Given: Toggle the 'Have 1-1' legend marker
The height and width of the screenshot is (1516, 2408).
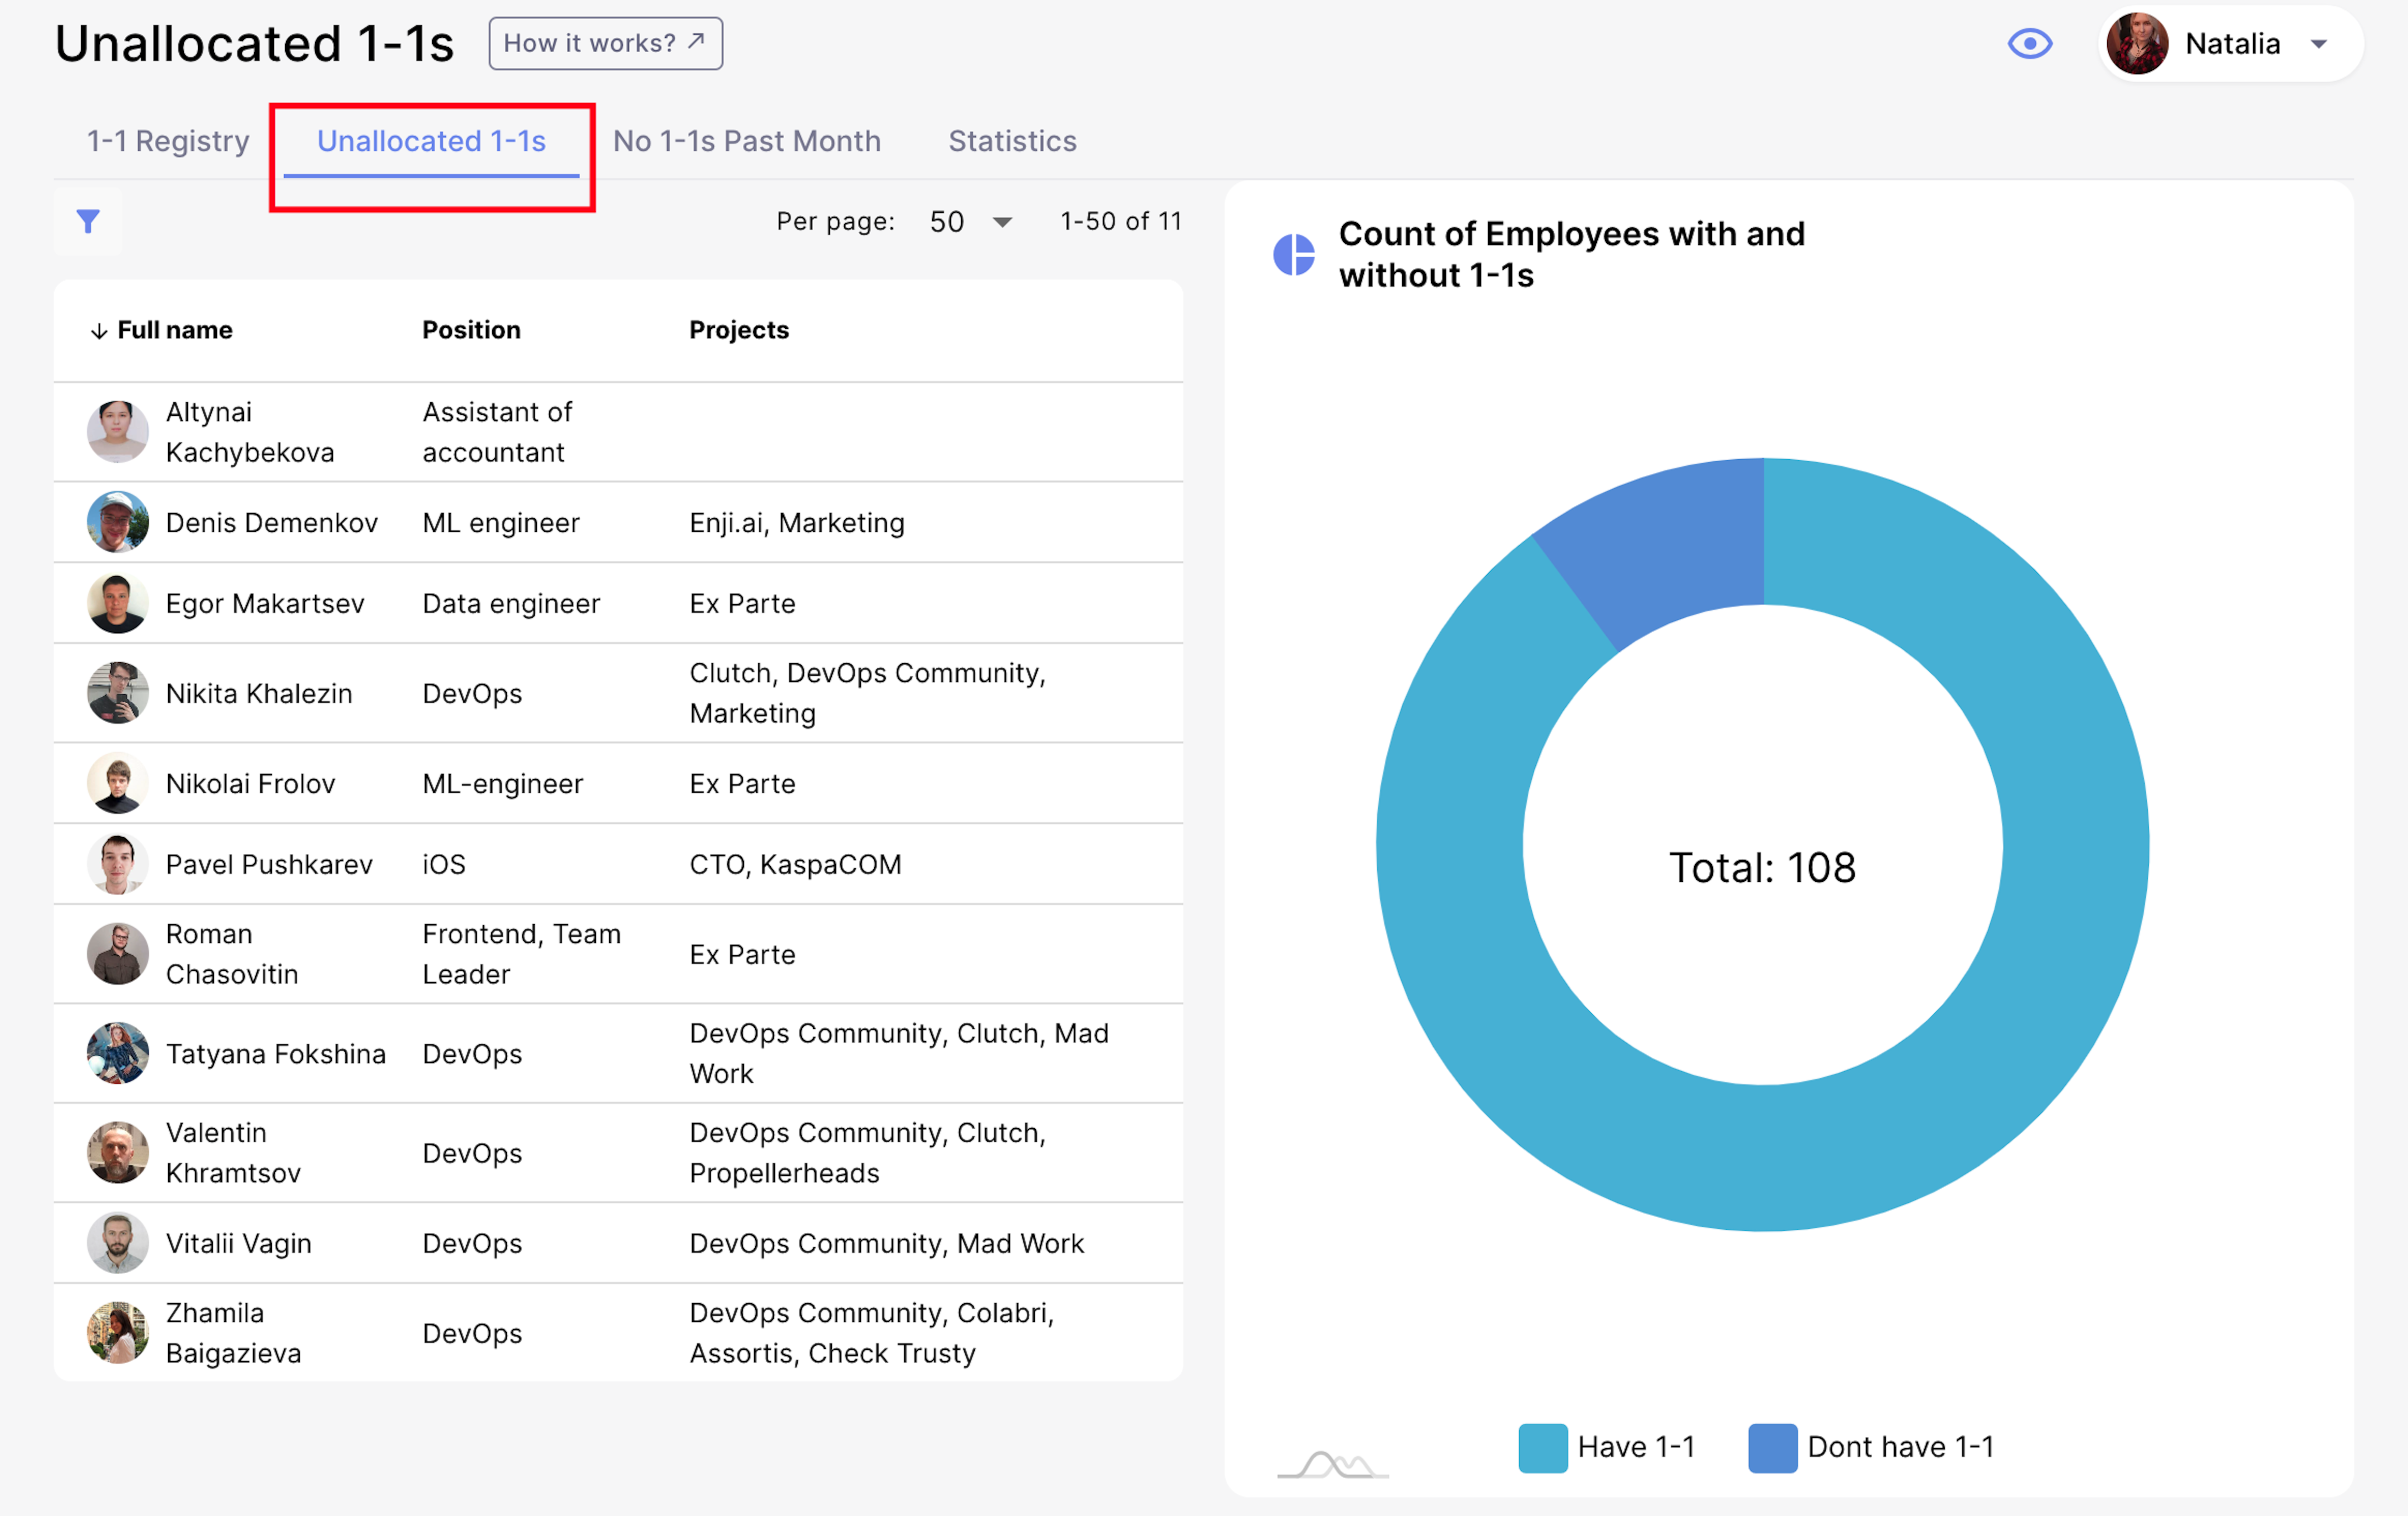Looking at the screenshot, I should pyautogui.click(x=1542, y=1447).
